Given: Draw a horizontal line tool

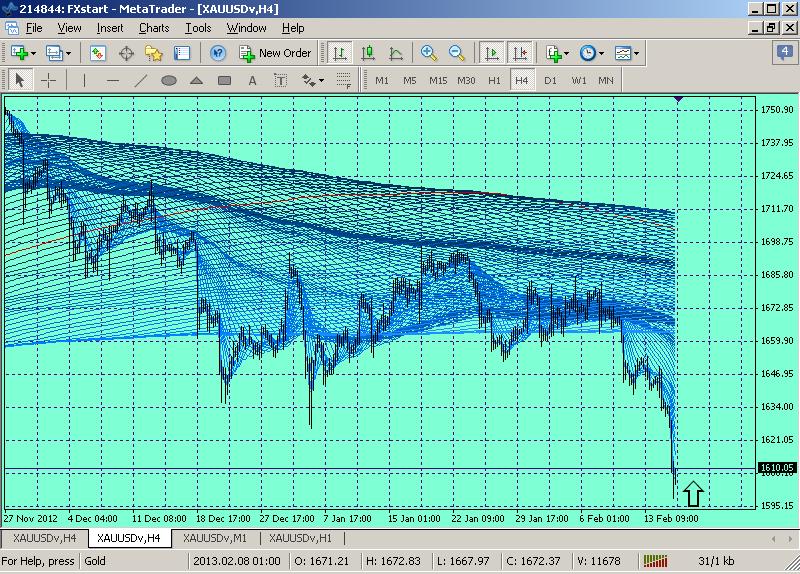Looking at the screenshot, I should pos(113,80).
